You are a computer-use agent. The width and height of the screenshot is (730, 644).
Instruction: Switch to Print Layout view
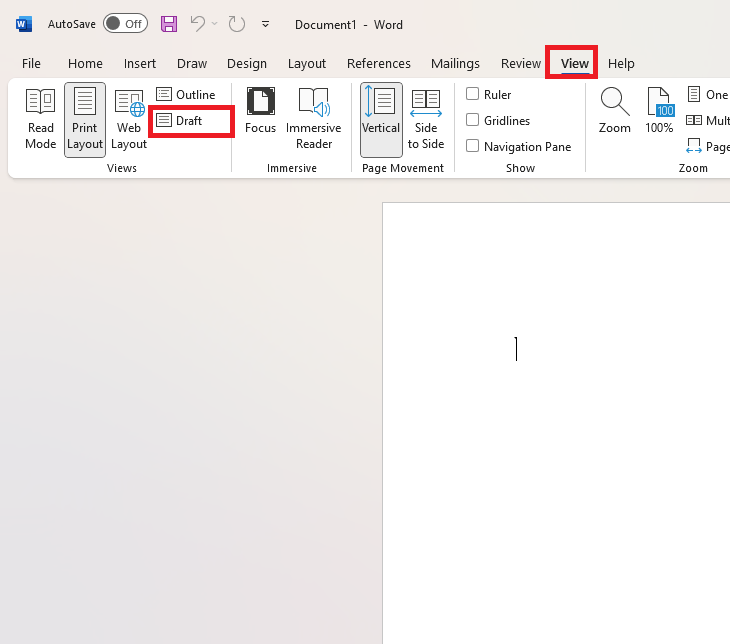[x=85, y=119]
